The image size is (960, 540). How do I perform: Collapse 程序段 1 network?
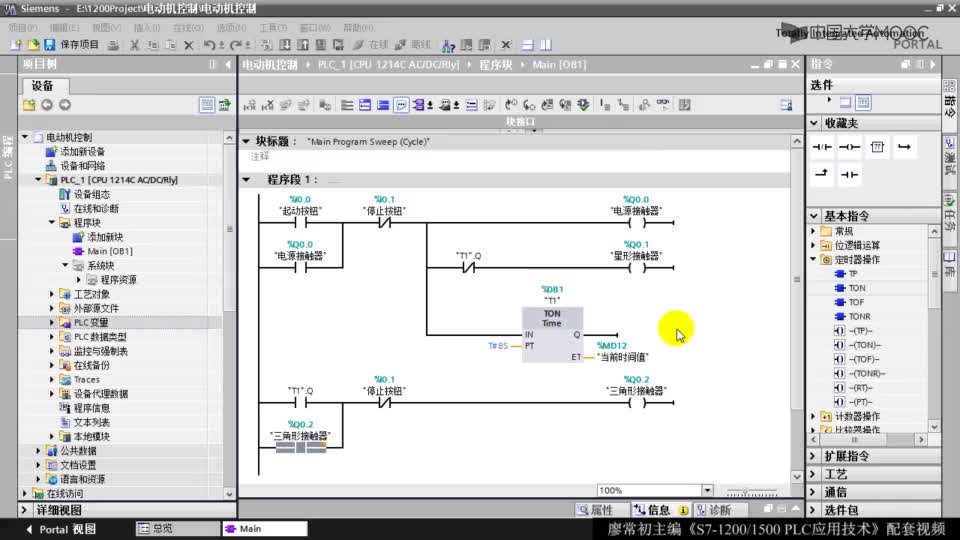coord(246,179)
